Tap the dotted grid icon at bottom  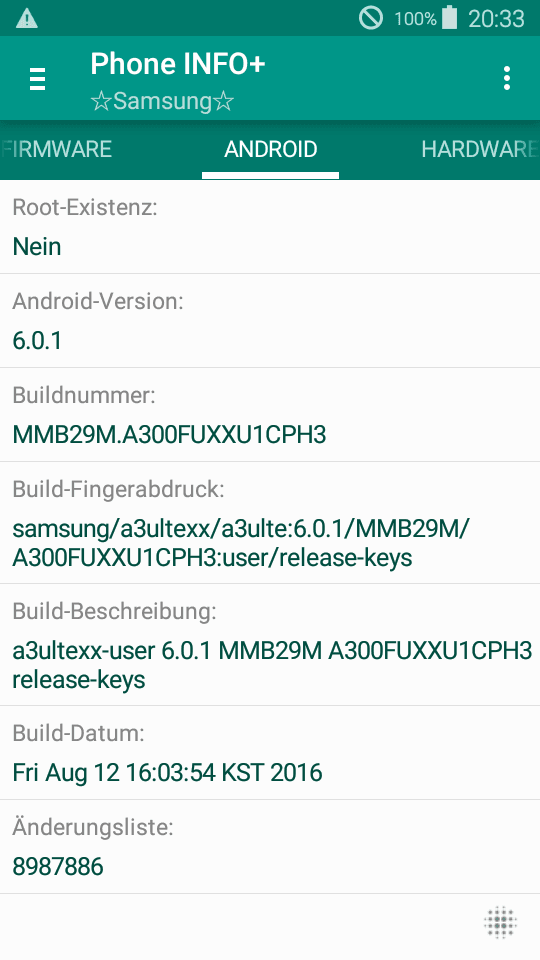(501, 921)
